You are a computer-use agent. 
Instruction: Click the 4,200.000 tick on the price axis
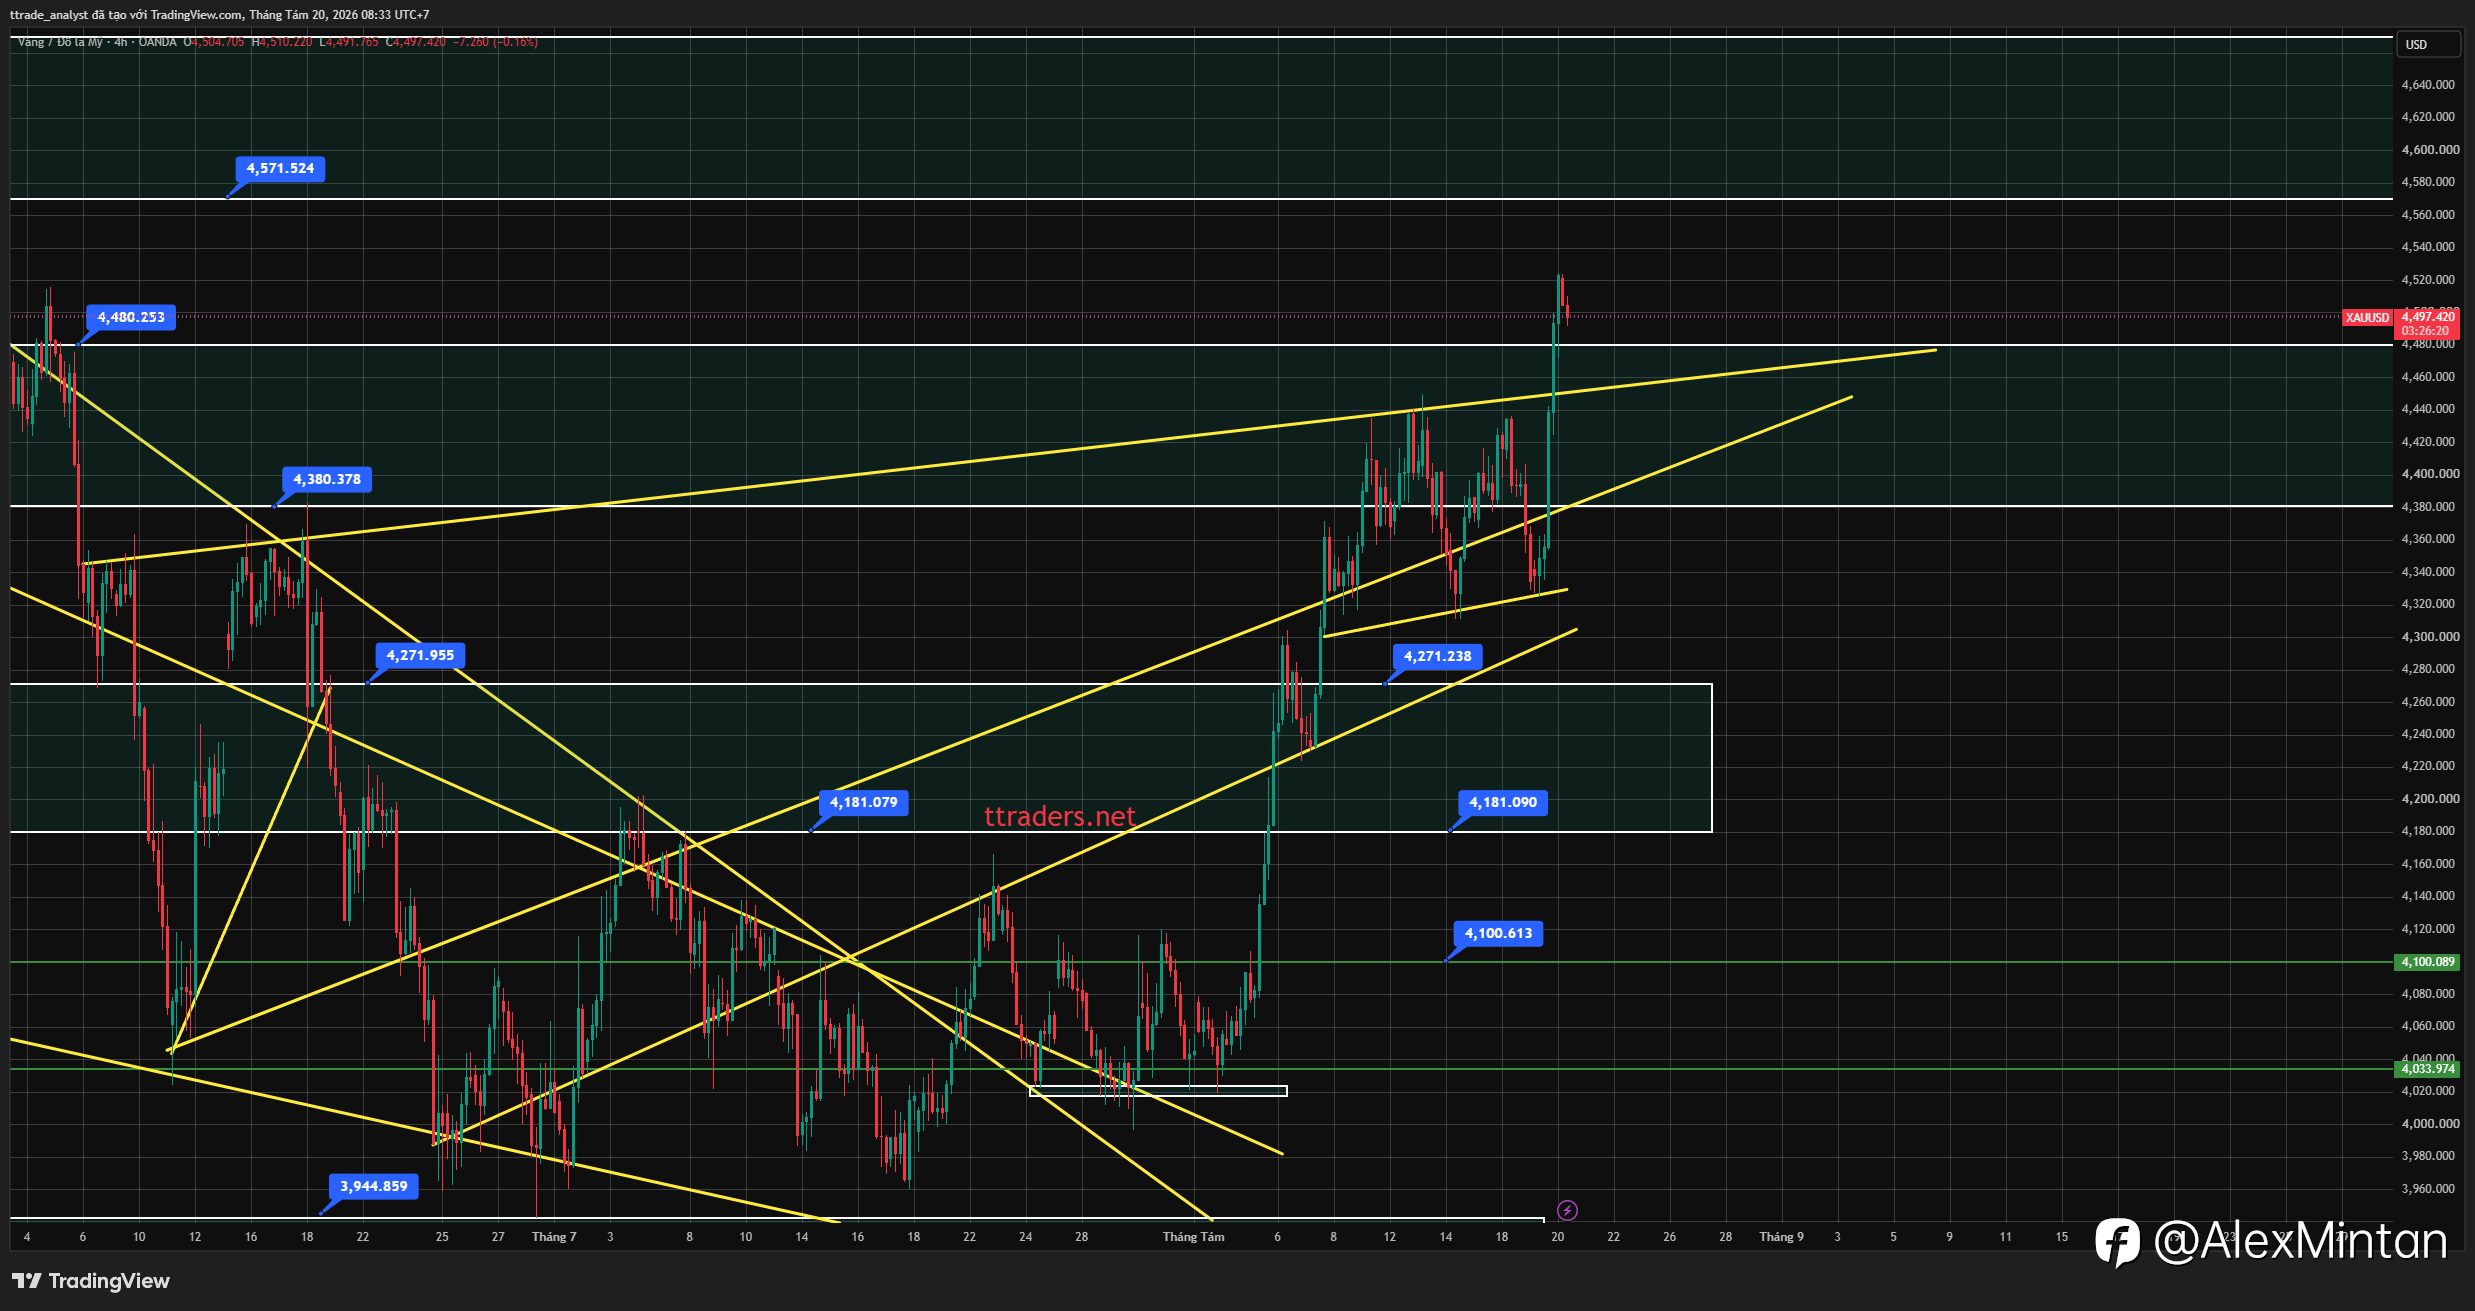(2428, 799)
